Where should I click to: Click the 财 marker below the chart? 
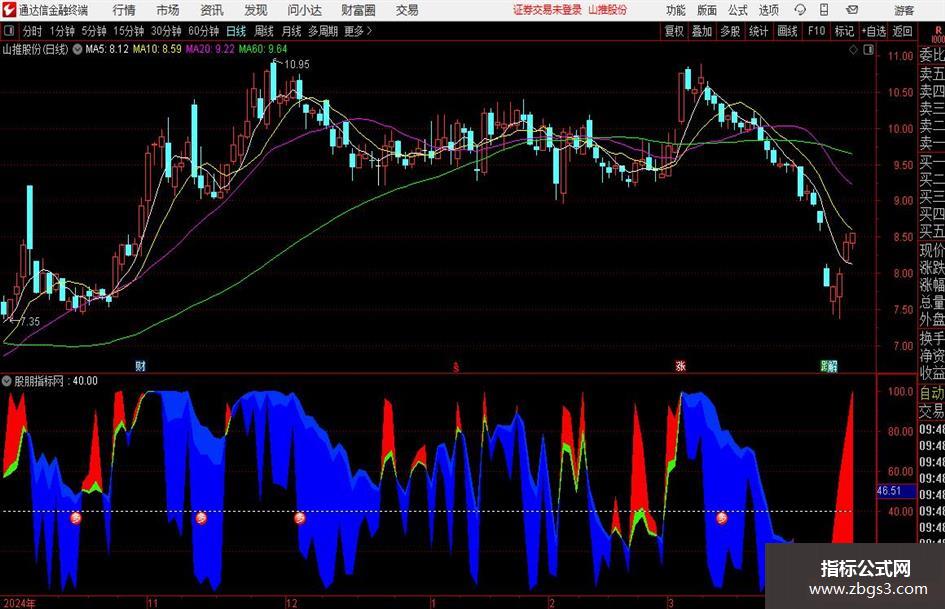pyautogui.click(x=140, y=365)
